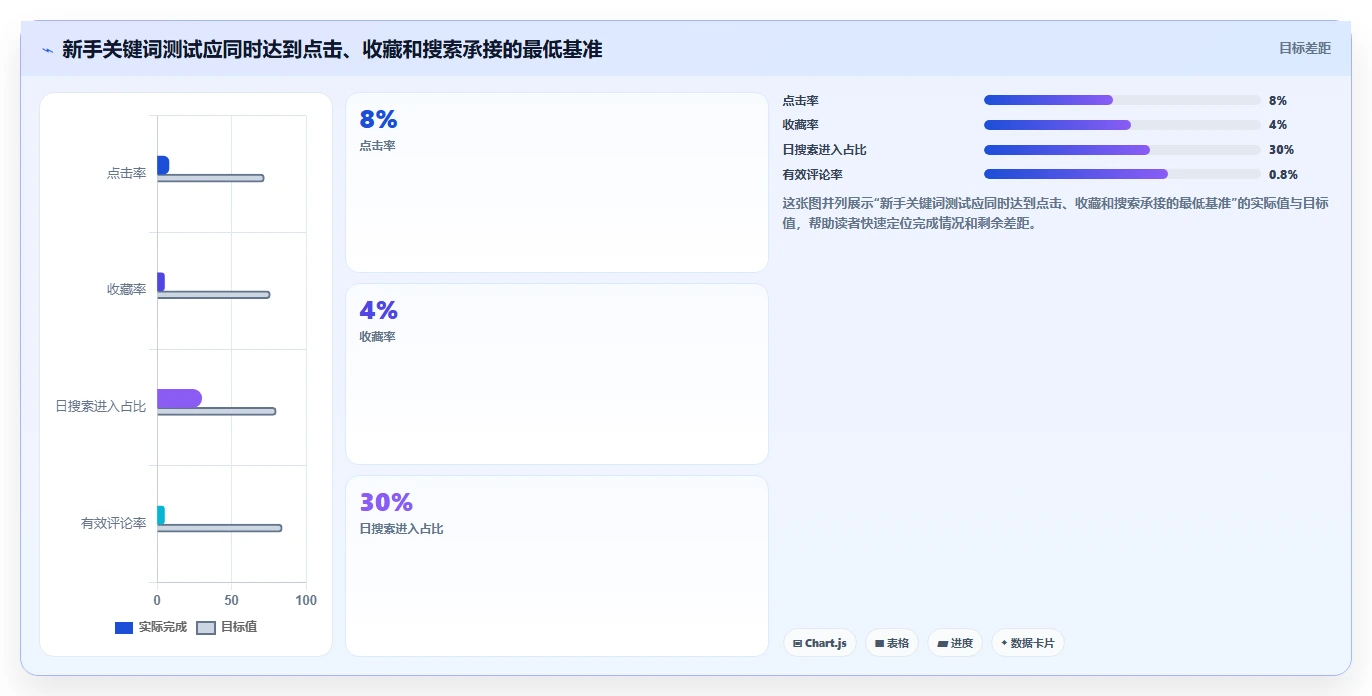1372x696 pixels.
Task: Click the 点击率 target bar in chart
Action: click(210, 178)
